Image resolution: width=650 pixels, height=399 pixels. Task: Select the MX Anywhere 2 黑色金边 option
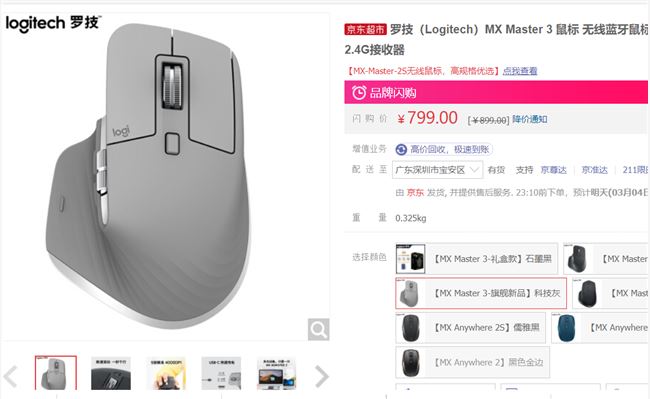[x=473, y=363]
